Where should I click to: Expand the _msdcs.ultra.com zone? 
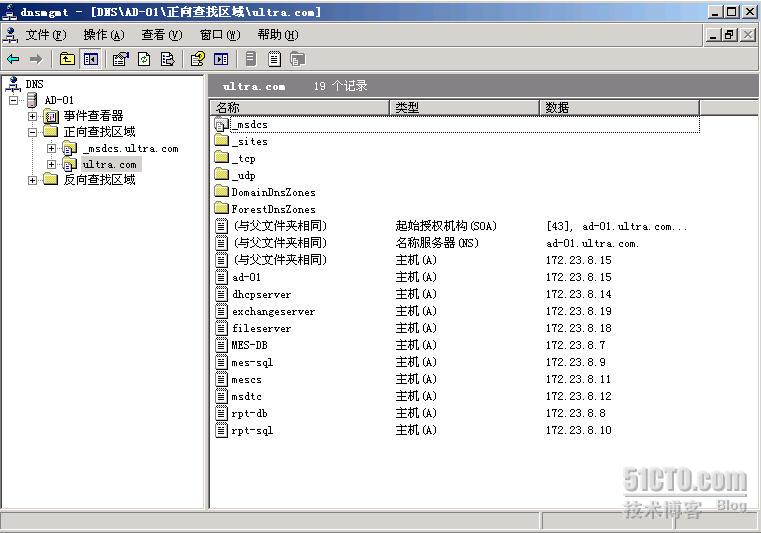[51, 148]
